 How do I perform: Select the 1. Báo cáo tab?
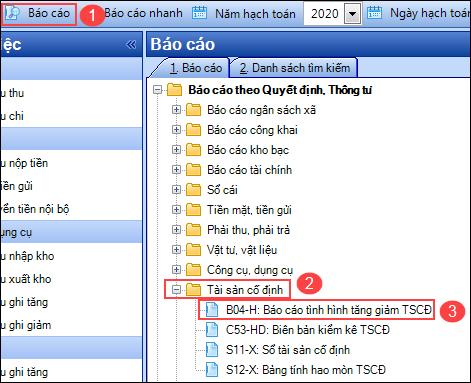click(196, 68)
